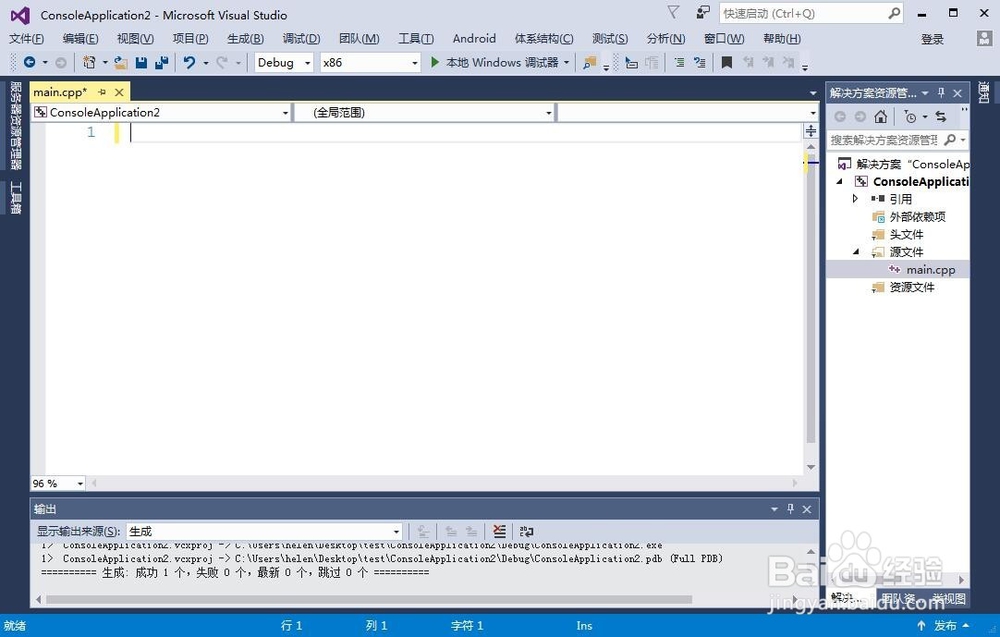Click the editor vertical scrollbar thumb
1000x637 pixels.
tap(811, 298)
